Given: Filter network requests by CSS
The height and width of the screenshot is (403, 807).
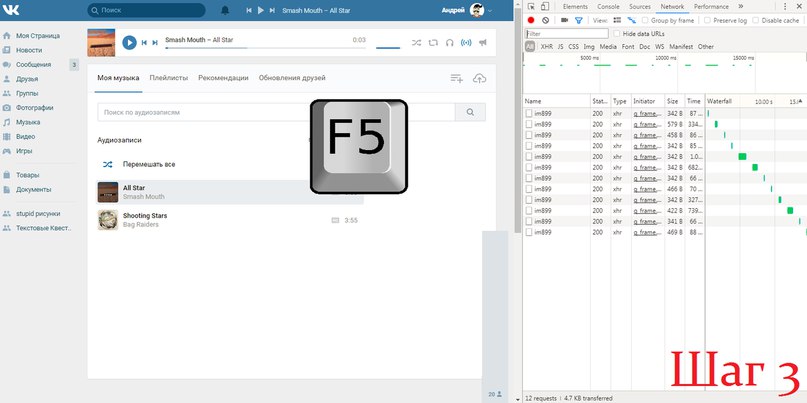Looking at the screenshot, I should pos(573,46).
